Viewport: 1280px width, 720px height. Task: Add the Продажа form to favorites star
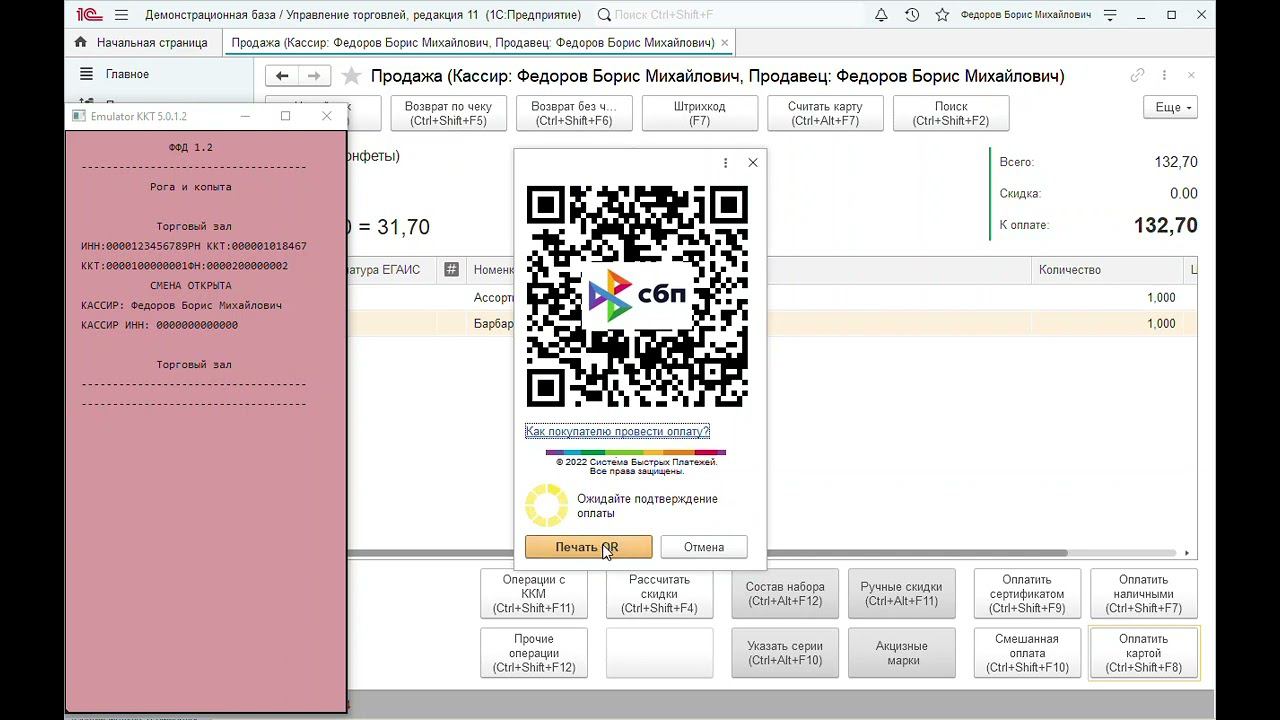coord(350,76)
